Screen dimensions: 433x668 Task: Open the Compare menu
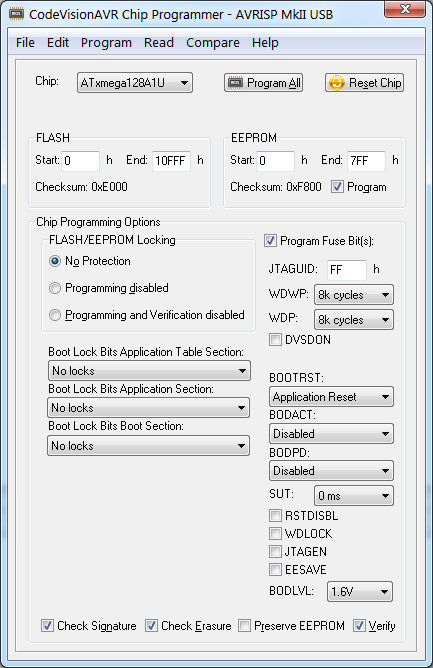pyautogui.click(x=213, y=43)
